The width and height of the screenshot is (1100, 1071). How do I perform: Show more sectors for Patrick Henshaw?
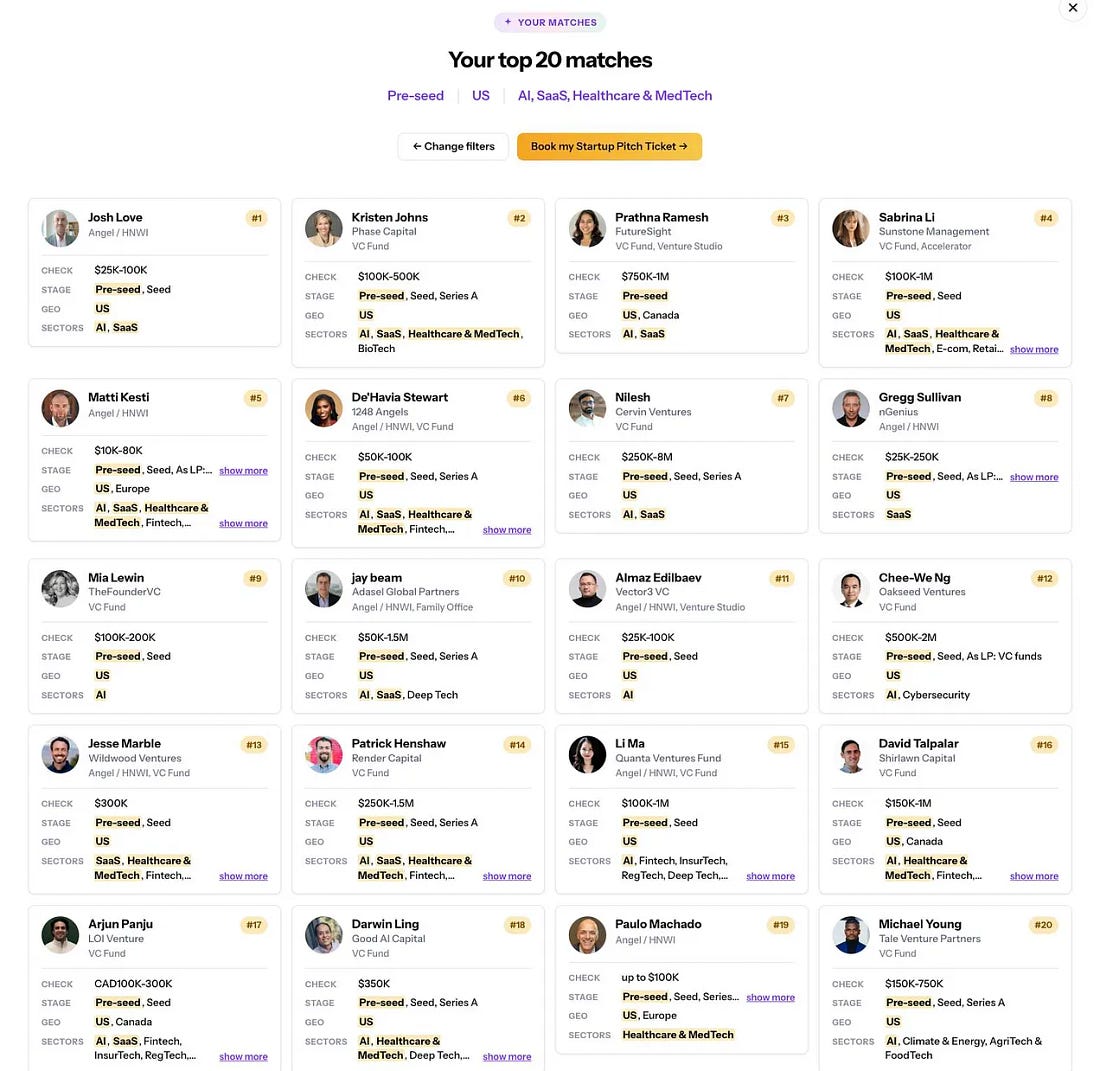(507, 876)
